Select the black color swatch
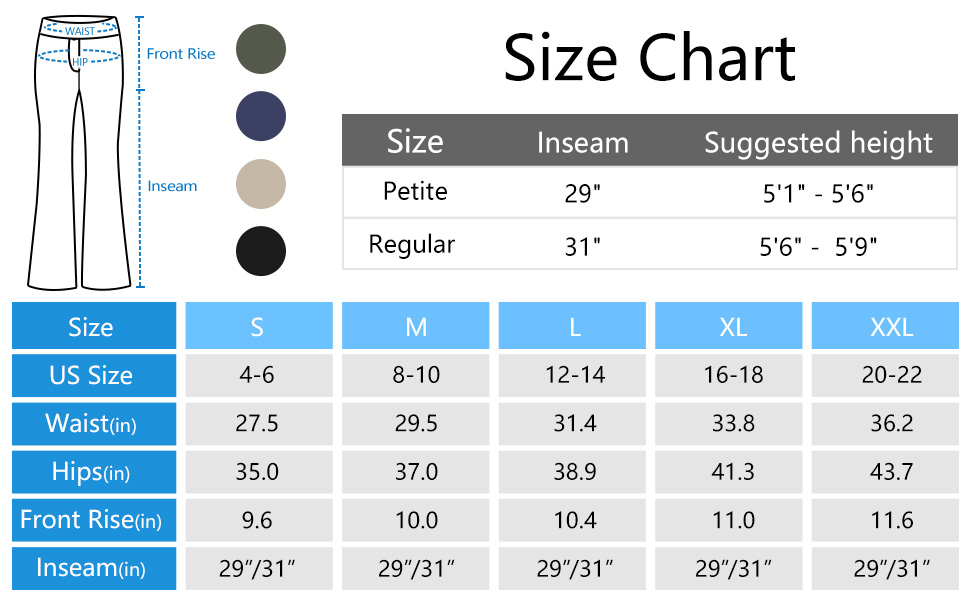The height and width of the screenshot is (600, 970). 261,251
